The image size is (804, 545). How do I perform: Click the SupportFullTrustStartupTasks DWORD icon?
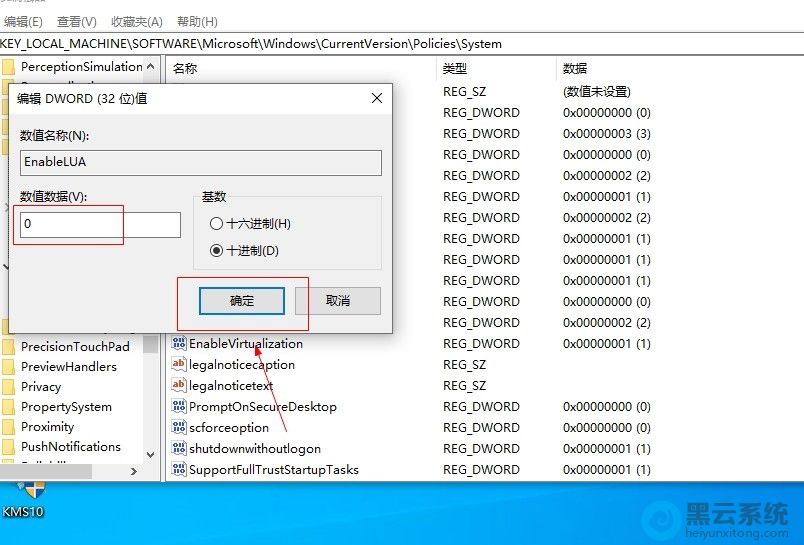tap(178, 469)
